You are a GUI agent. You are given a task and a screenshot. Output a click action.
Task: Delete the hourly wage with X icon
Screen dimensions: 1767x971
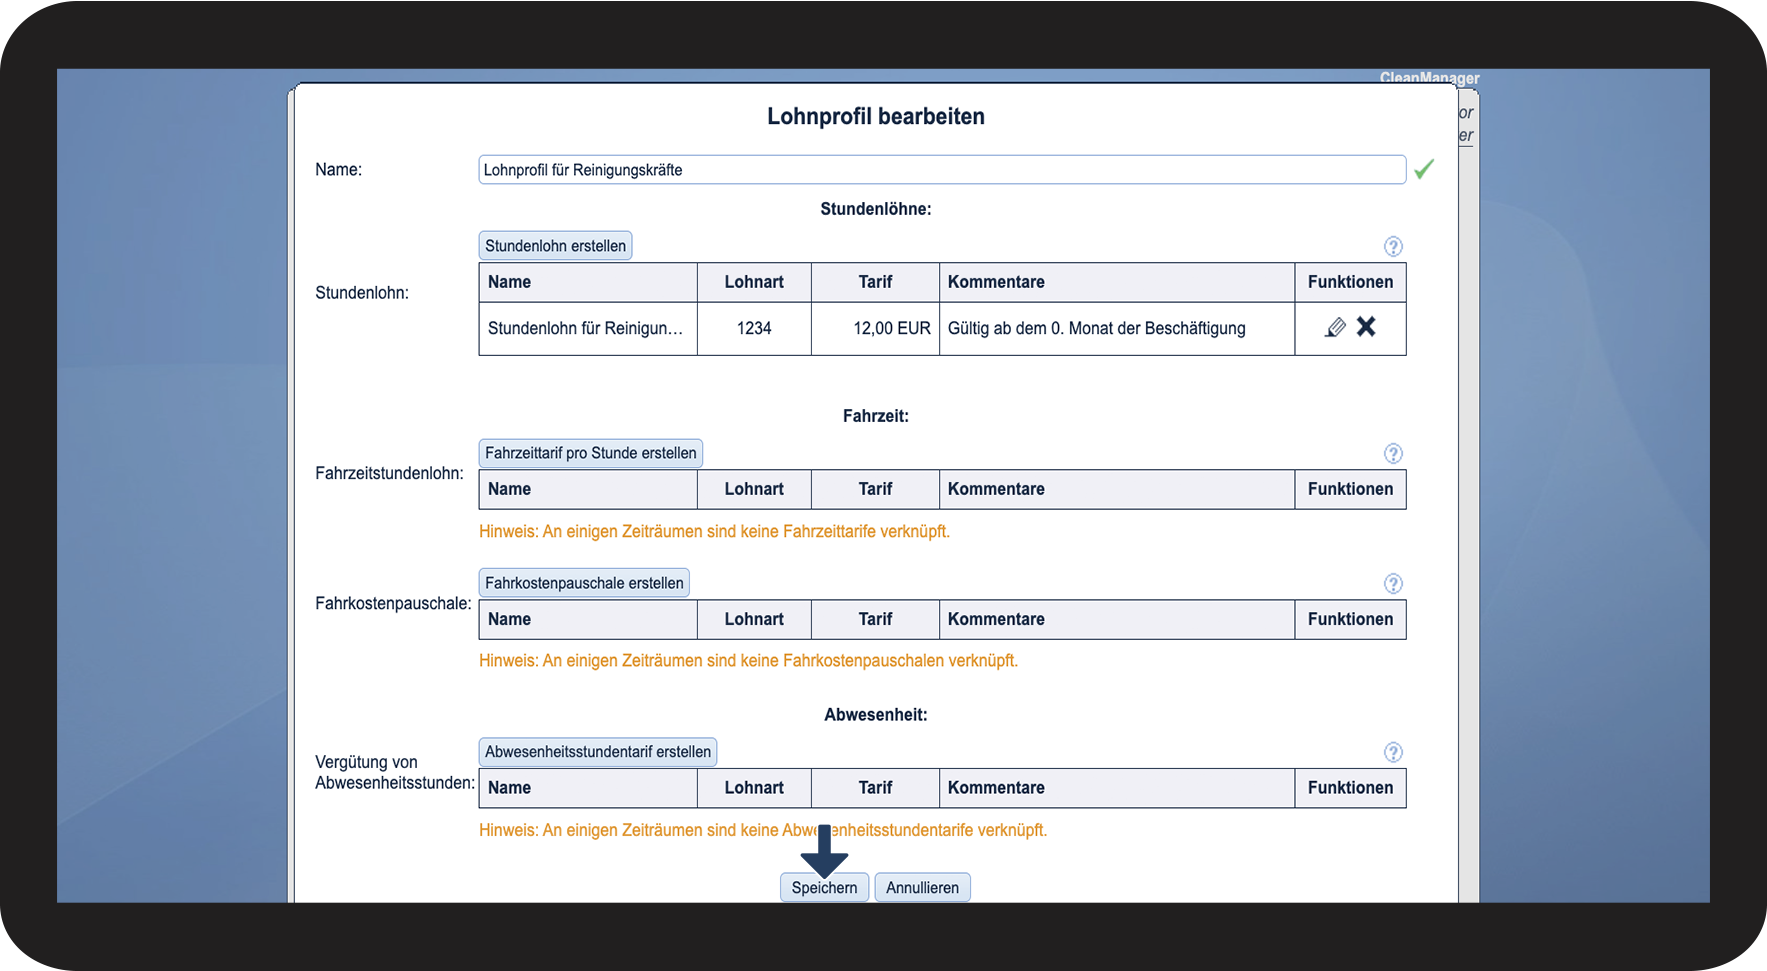point(1366,327)
